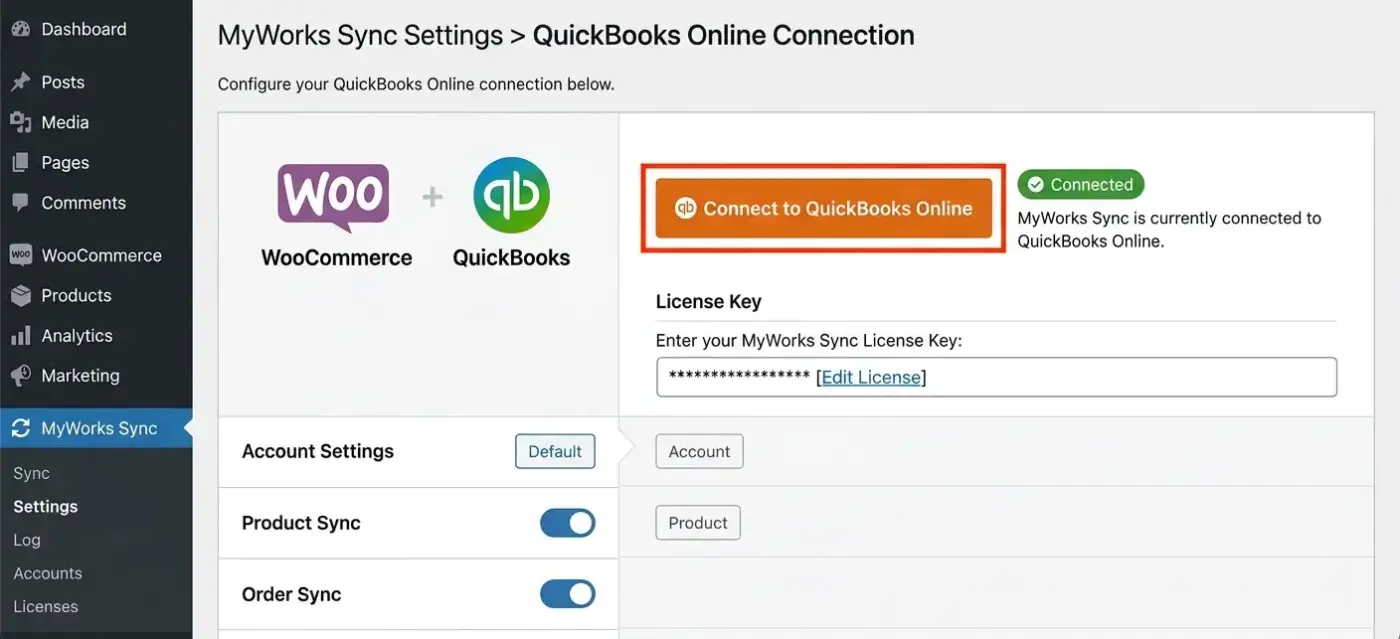The image size is (1400, 639).
Task: Toggle the Order Sync switch
Action: 568,594
